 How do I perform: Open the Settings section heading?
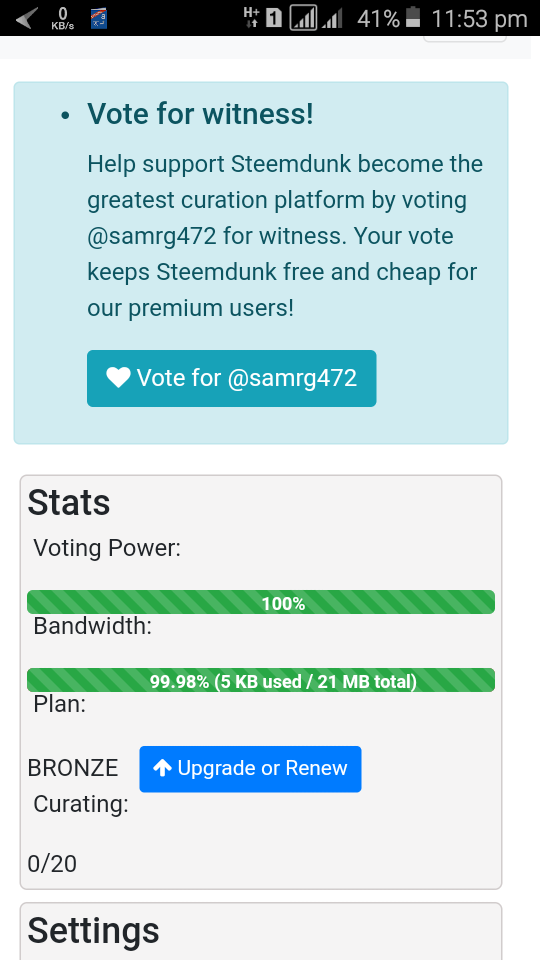[x=93, y=931]
